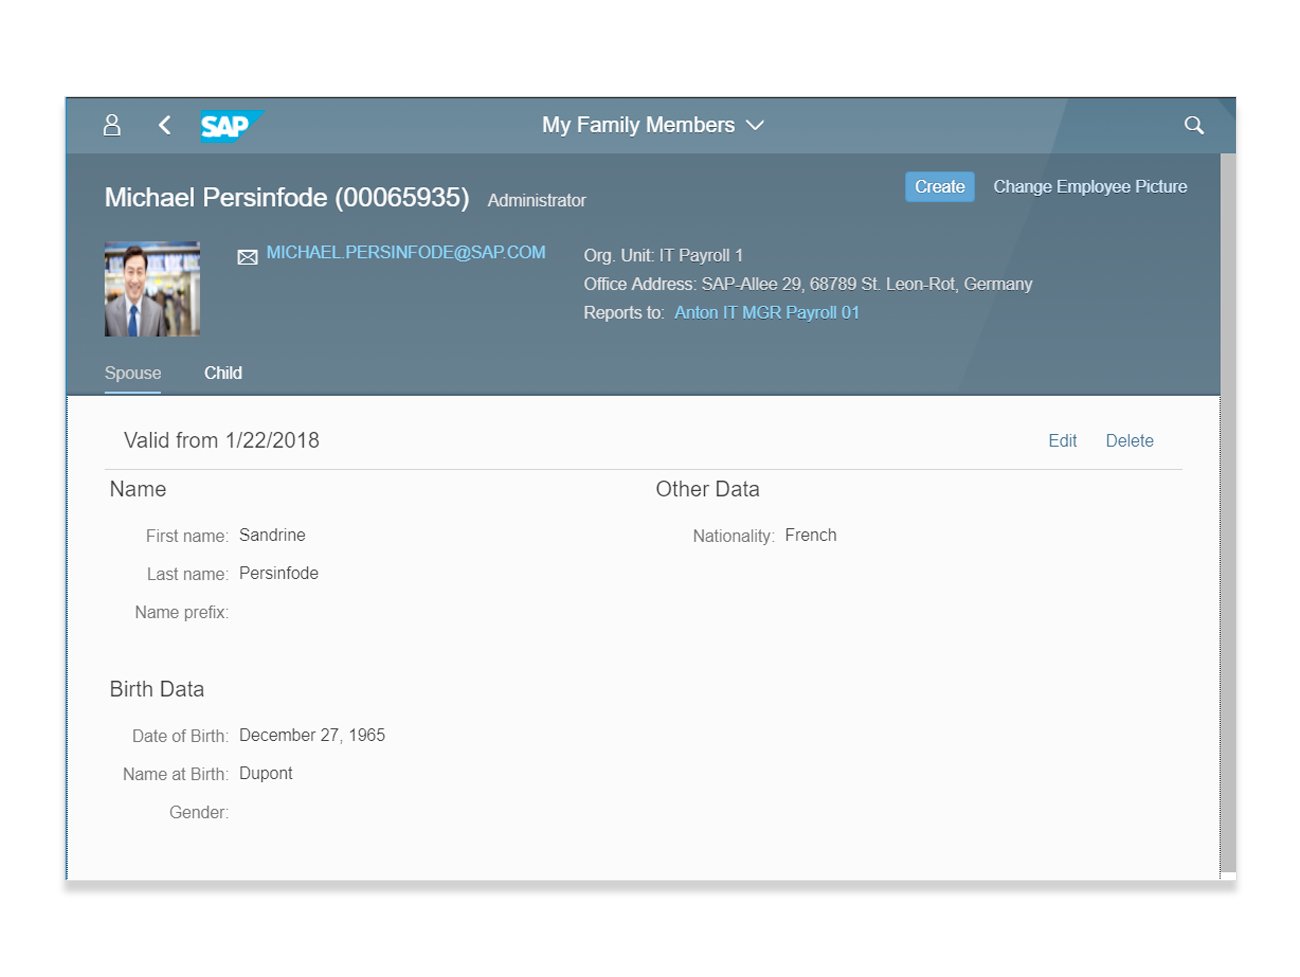
Task: Click the Administrator role label
Action: [537, 201]
